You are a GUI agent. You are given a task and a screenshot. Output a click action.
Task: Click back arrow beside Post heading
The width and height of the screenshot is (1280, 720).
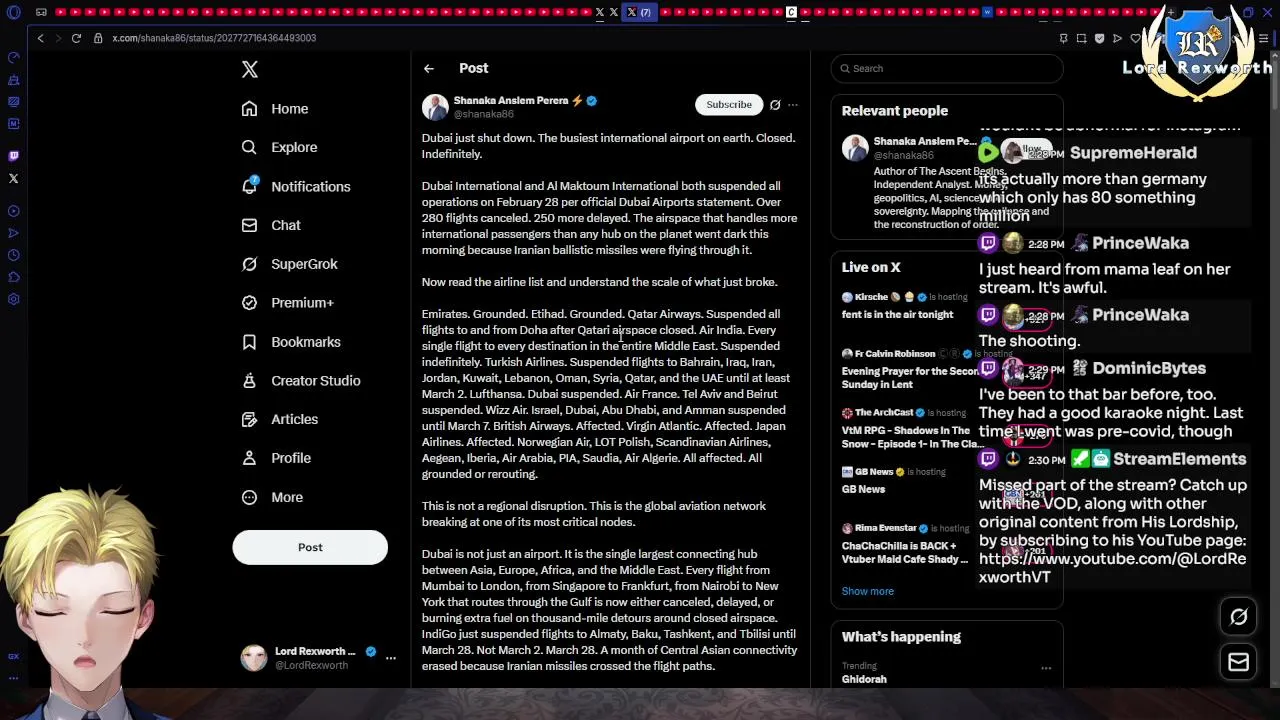tap(429, 68)
